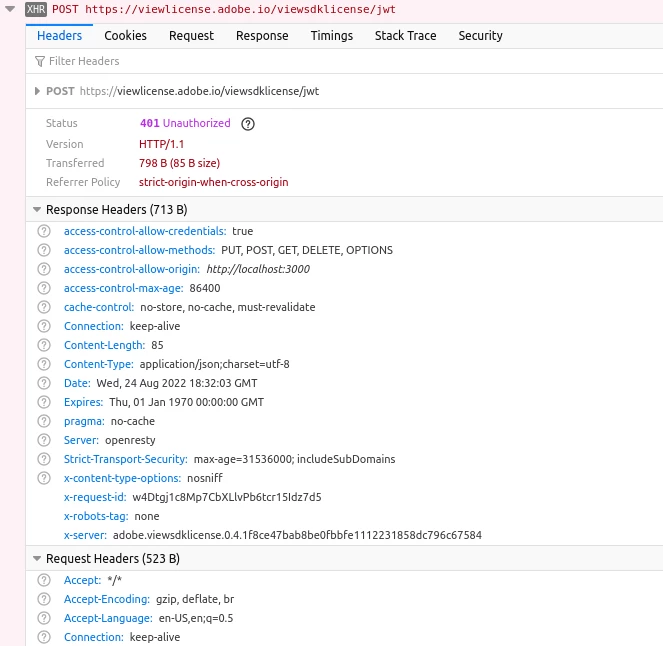Click help icon for request Connection header
Image resolution: width=663 pixels, height=646 pixels.
click(44, 637)
